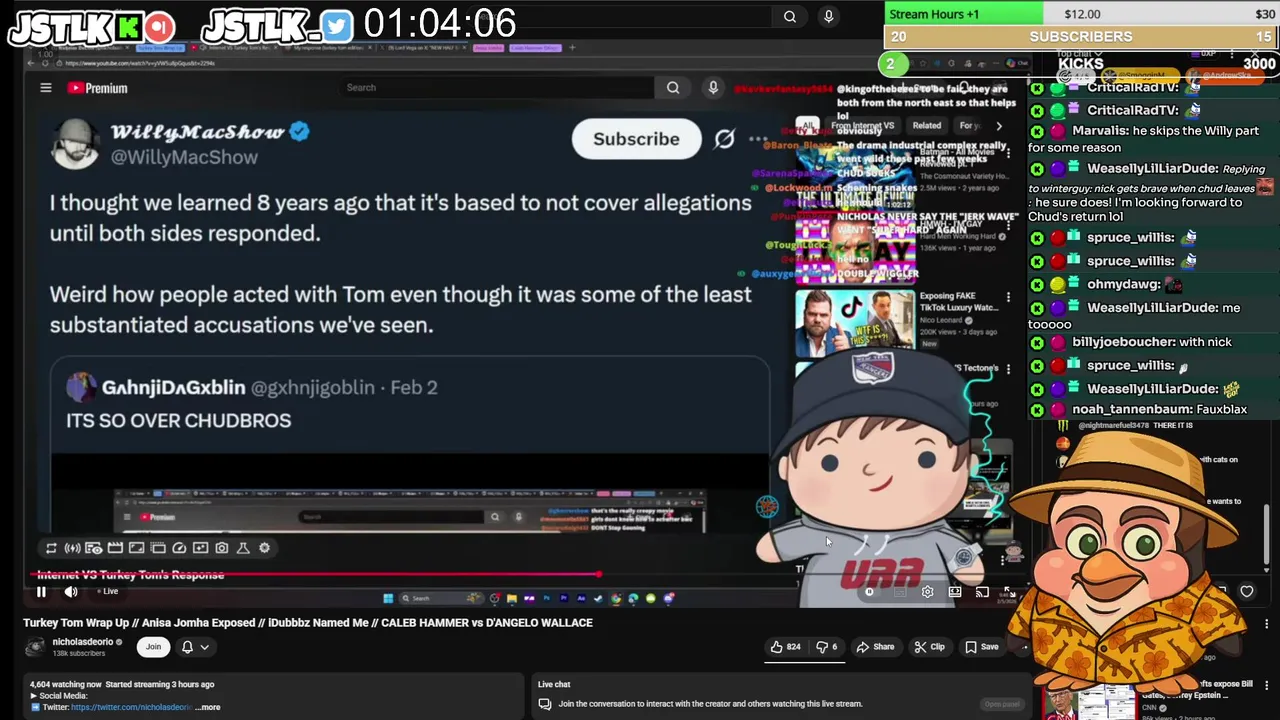Focus the YouTube Search field
Image resolution: width=1280 pixels, height=720 pixels.
tap(495, 87)
